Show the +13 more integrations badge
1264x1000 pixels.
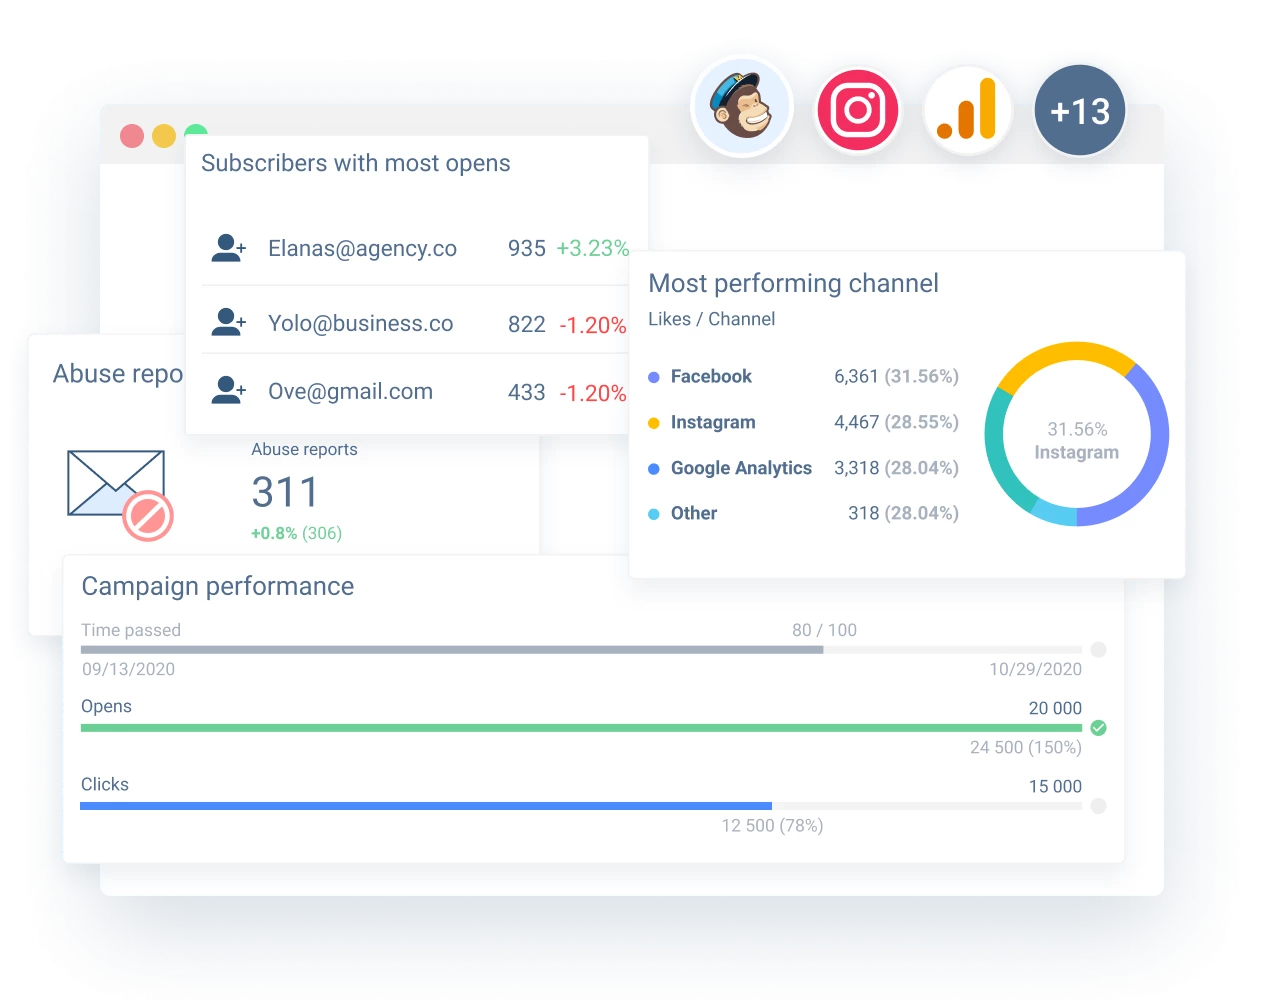[x=1079, y=111]
